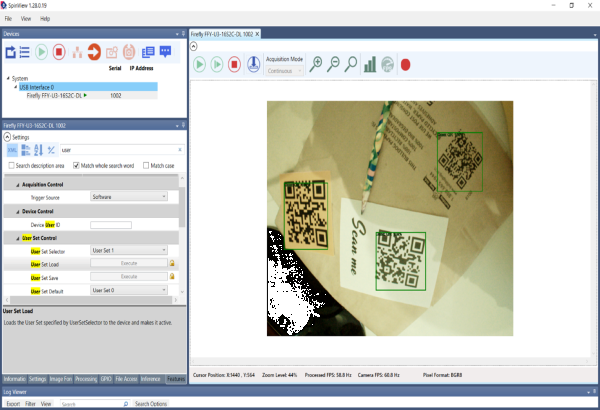The width and height of the screenshot is (600, 410).
Task: Open the Devices panel options arrow
Action: (x=177, y=34)
